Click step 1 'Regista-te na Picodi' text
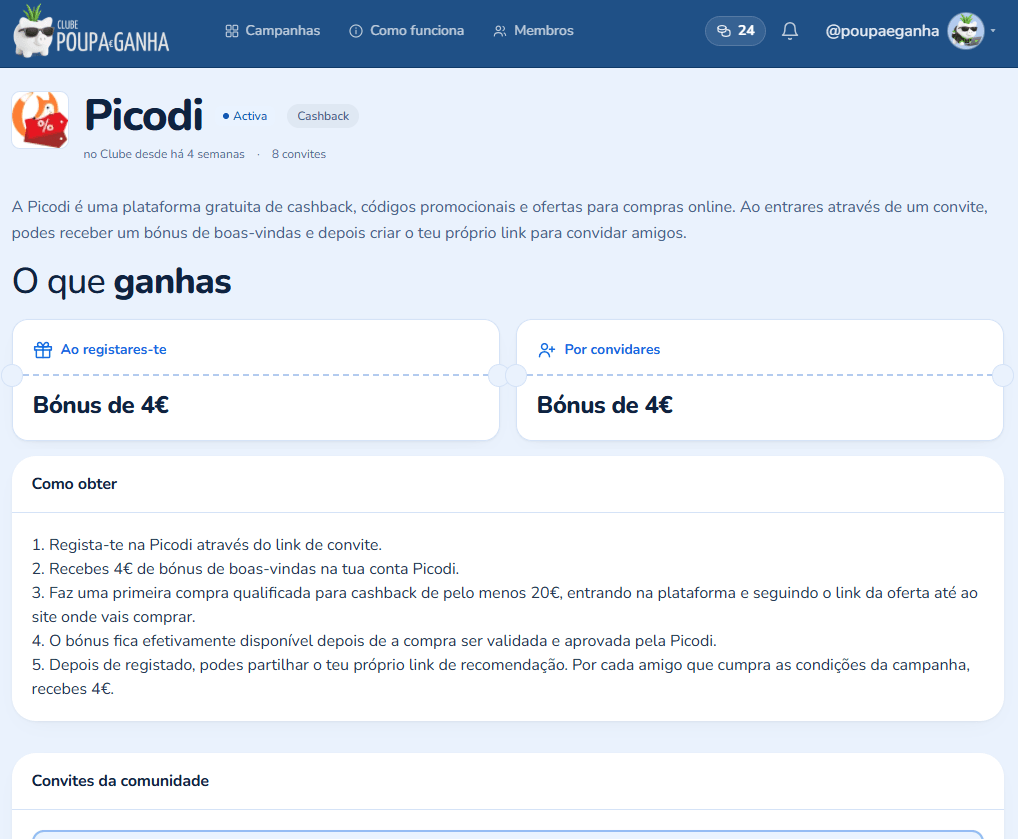The image size is (1018, 839). (207, 545)
